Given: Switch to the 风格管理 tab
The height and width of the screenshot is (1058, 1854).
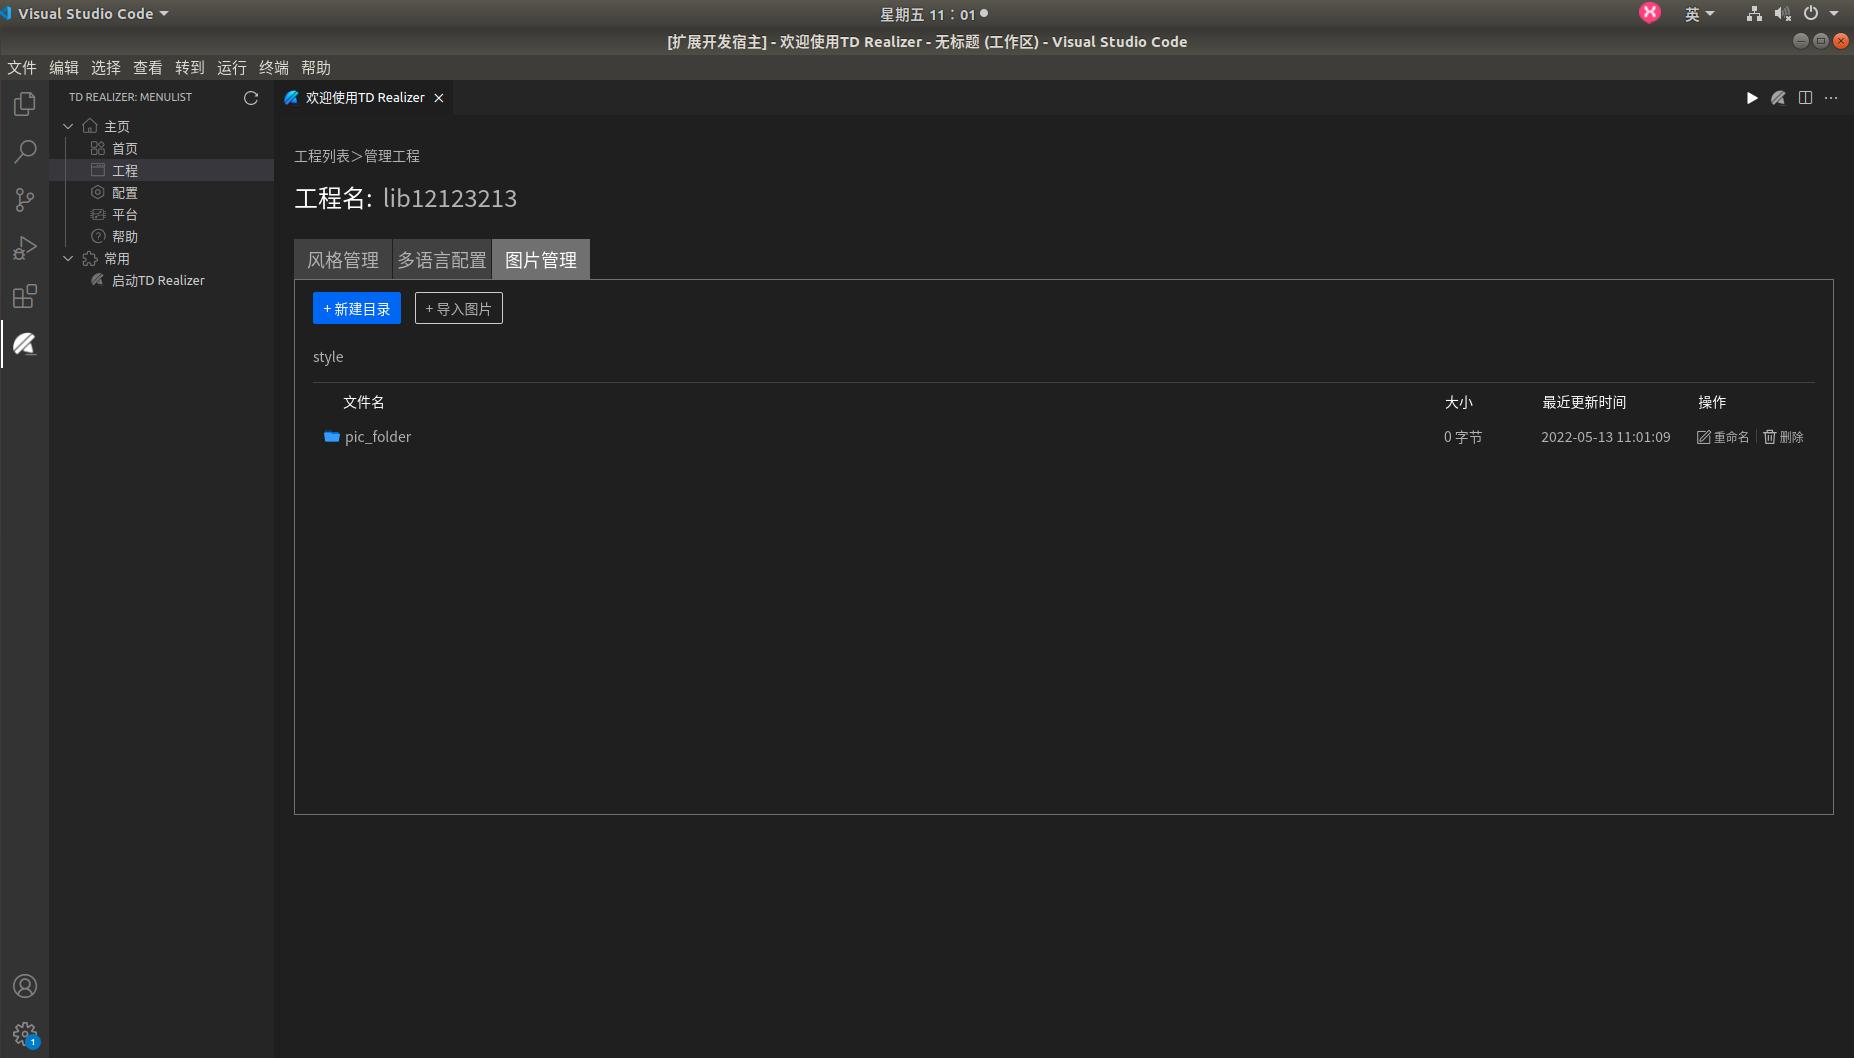Looking at the screenshot, I should [343, 260].
